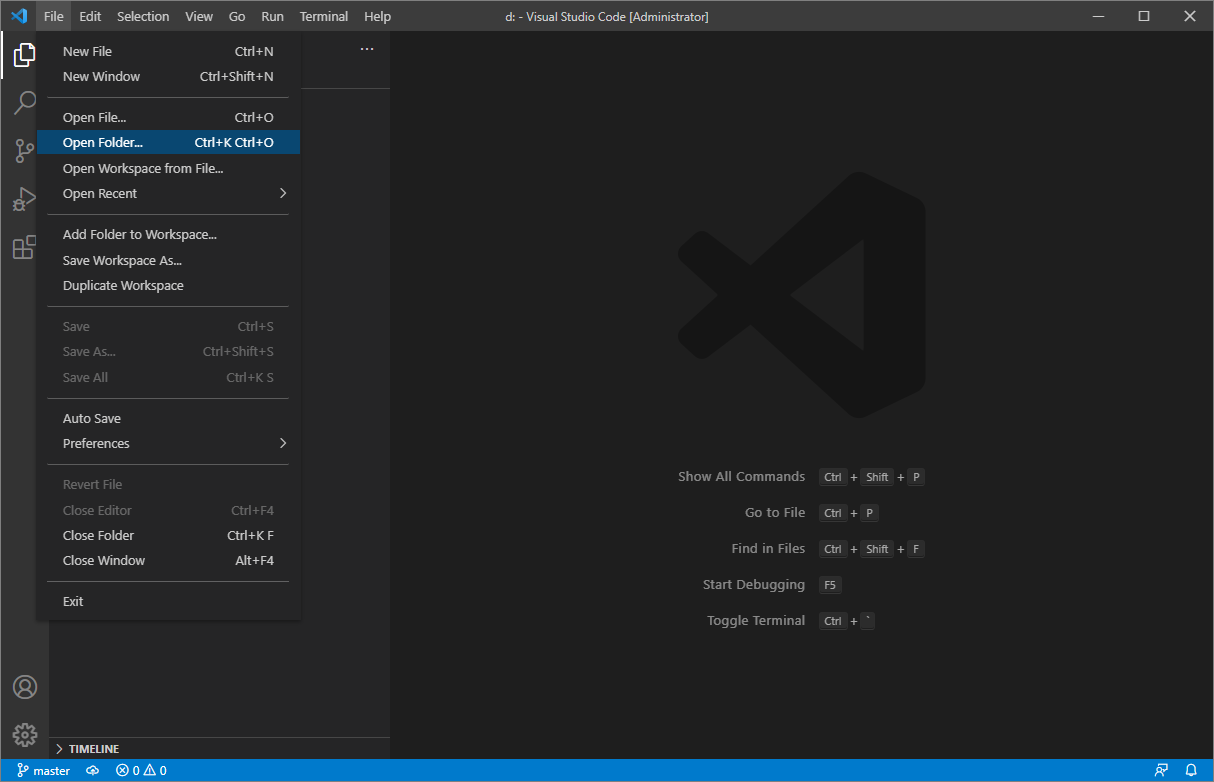Image resolution: width=1214 pixels, height=782 pixels.
Task: Open the Manage gear icon
Action: 24,734
